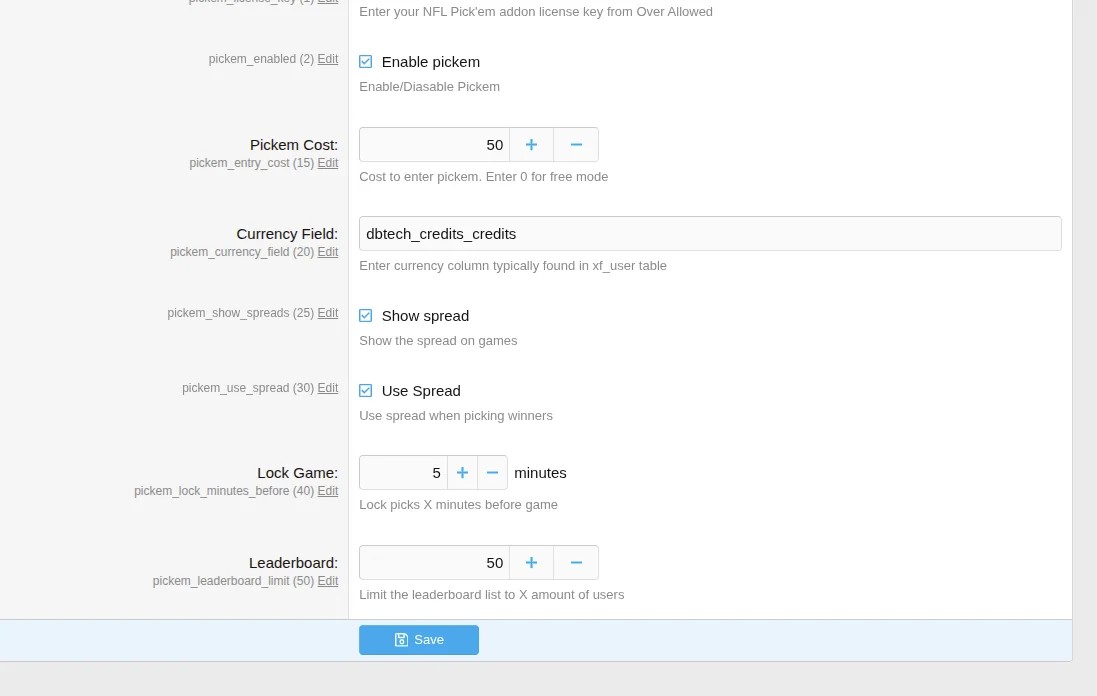Edit the pickem_entry_cost option
This screenshot has width=1097, height=696.
tap(328, 163)
